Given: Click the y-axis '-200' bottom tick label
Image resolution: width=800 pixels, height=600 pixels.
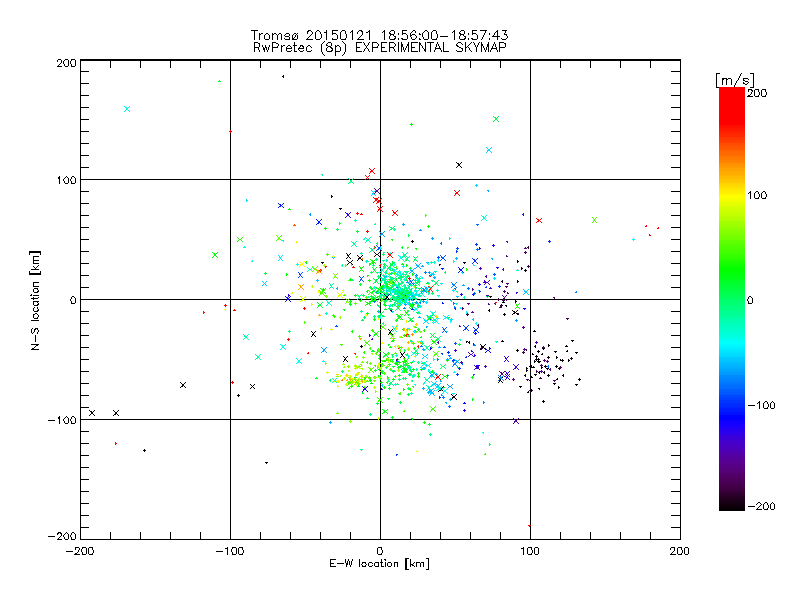Looking at the screenshot, I should [x=62, y=536].
